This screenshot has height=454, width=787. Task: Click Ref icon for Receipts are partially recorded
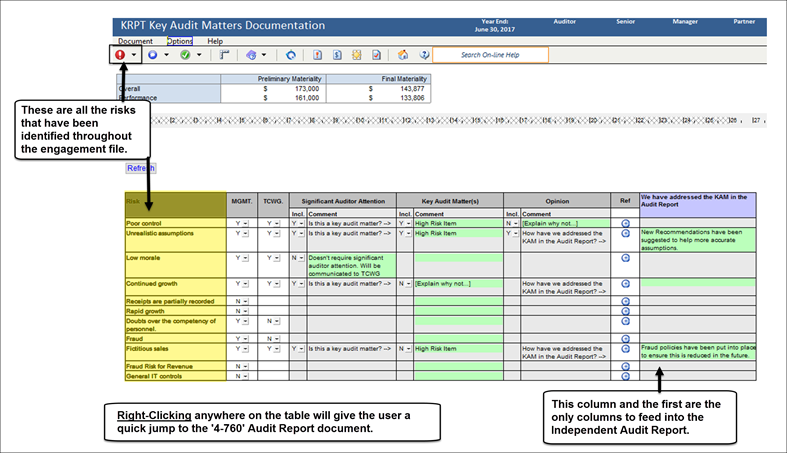(x=625, y=301)
